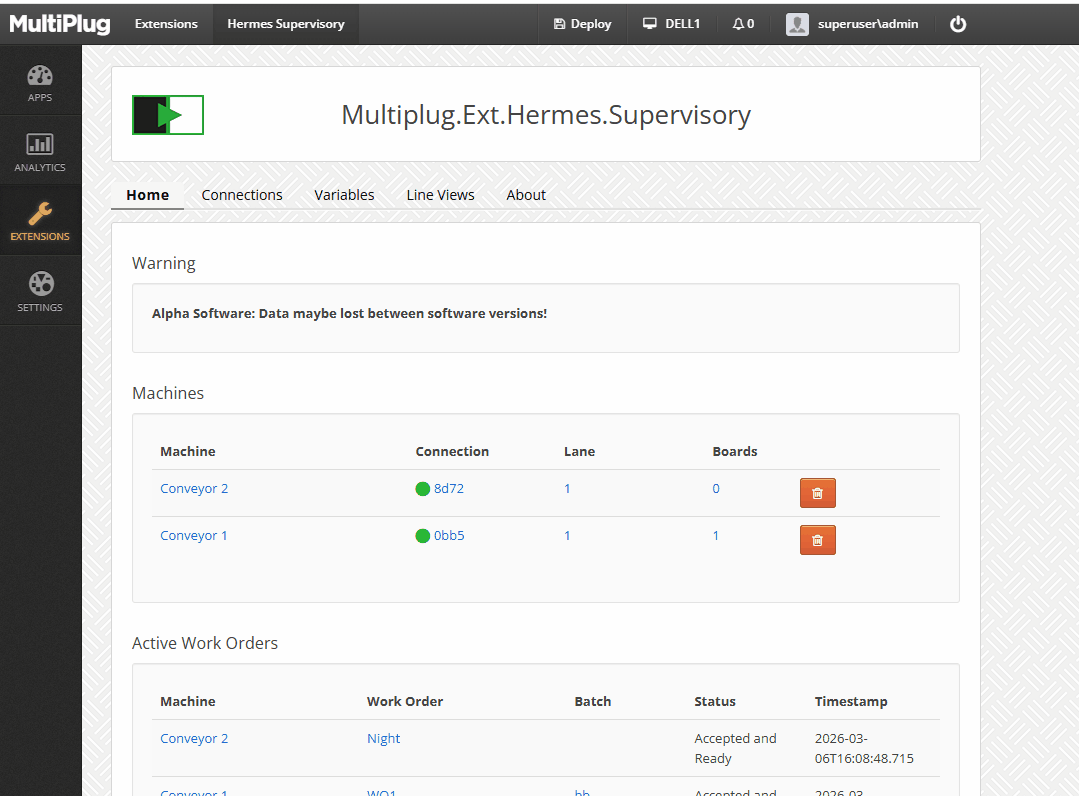The height and width of the screenshot is (796, 1079).
Task: Switch to the Variables tab
Action: pyautogui.click(x=344, y=195)
